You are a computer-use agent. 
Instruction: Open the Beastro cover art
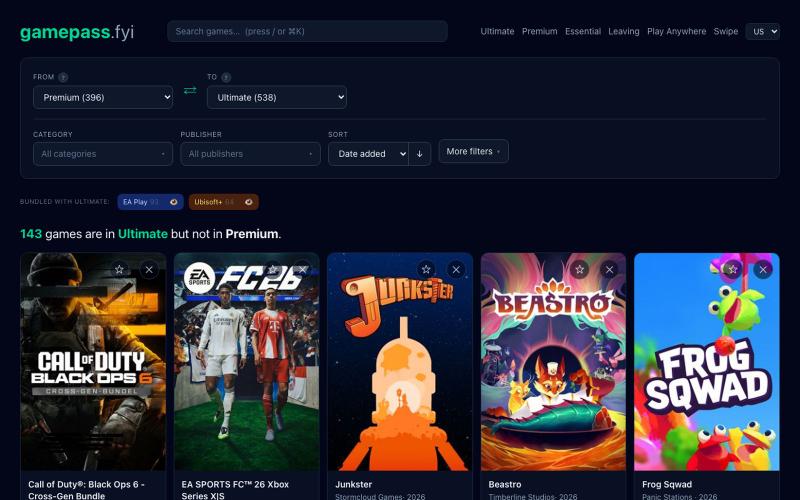(x=553, y=362)
